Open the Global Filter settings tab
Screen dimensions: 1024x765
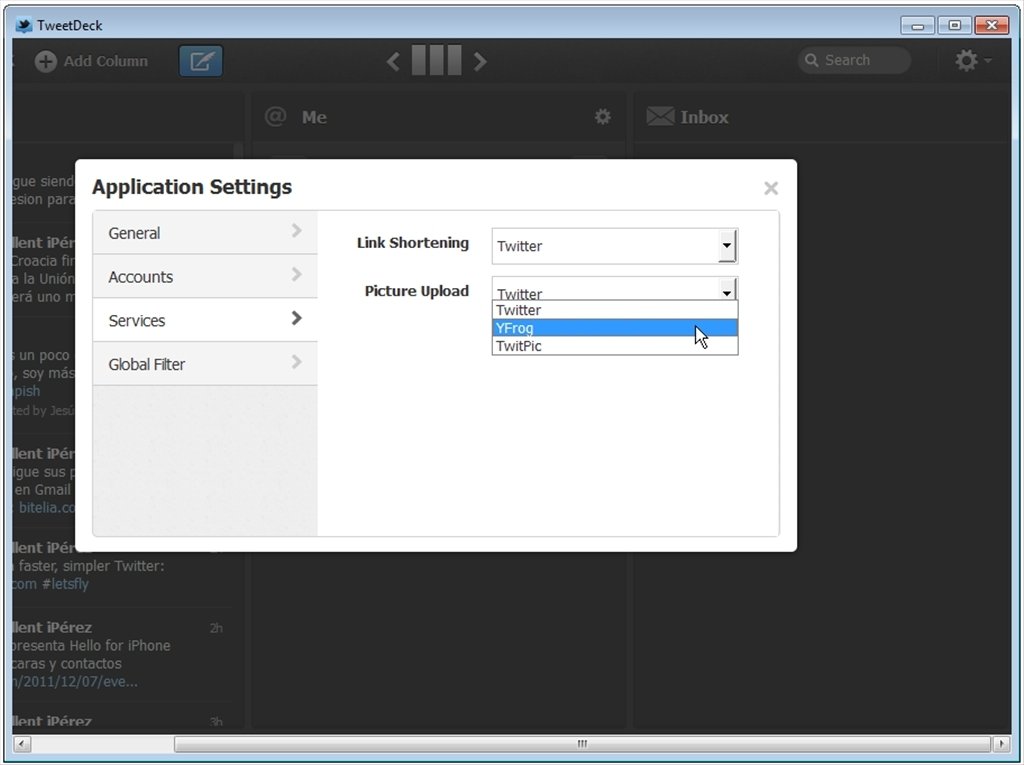[x=205, y=364]
